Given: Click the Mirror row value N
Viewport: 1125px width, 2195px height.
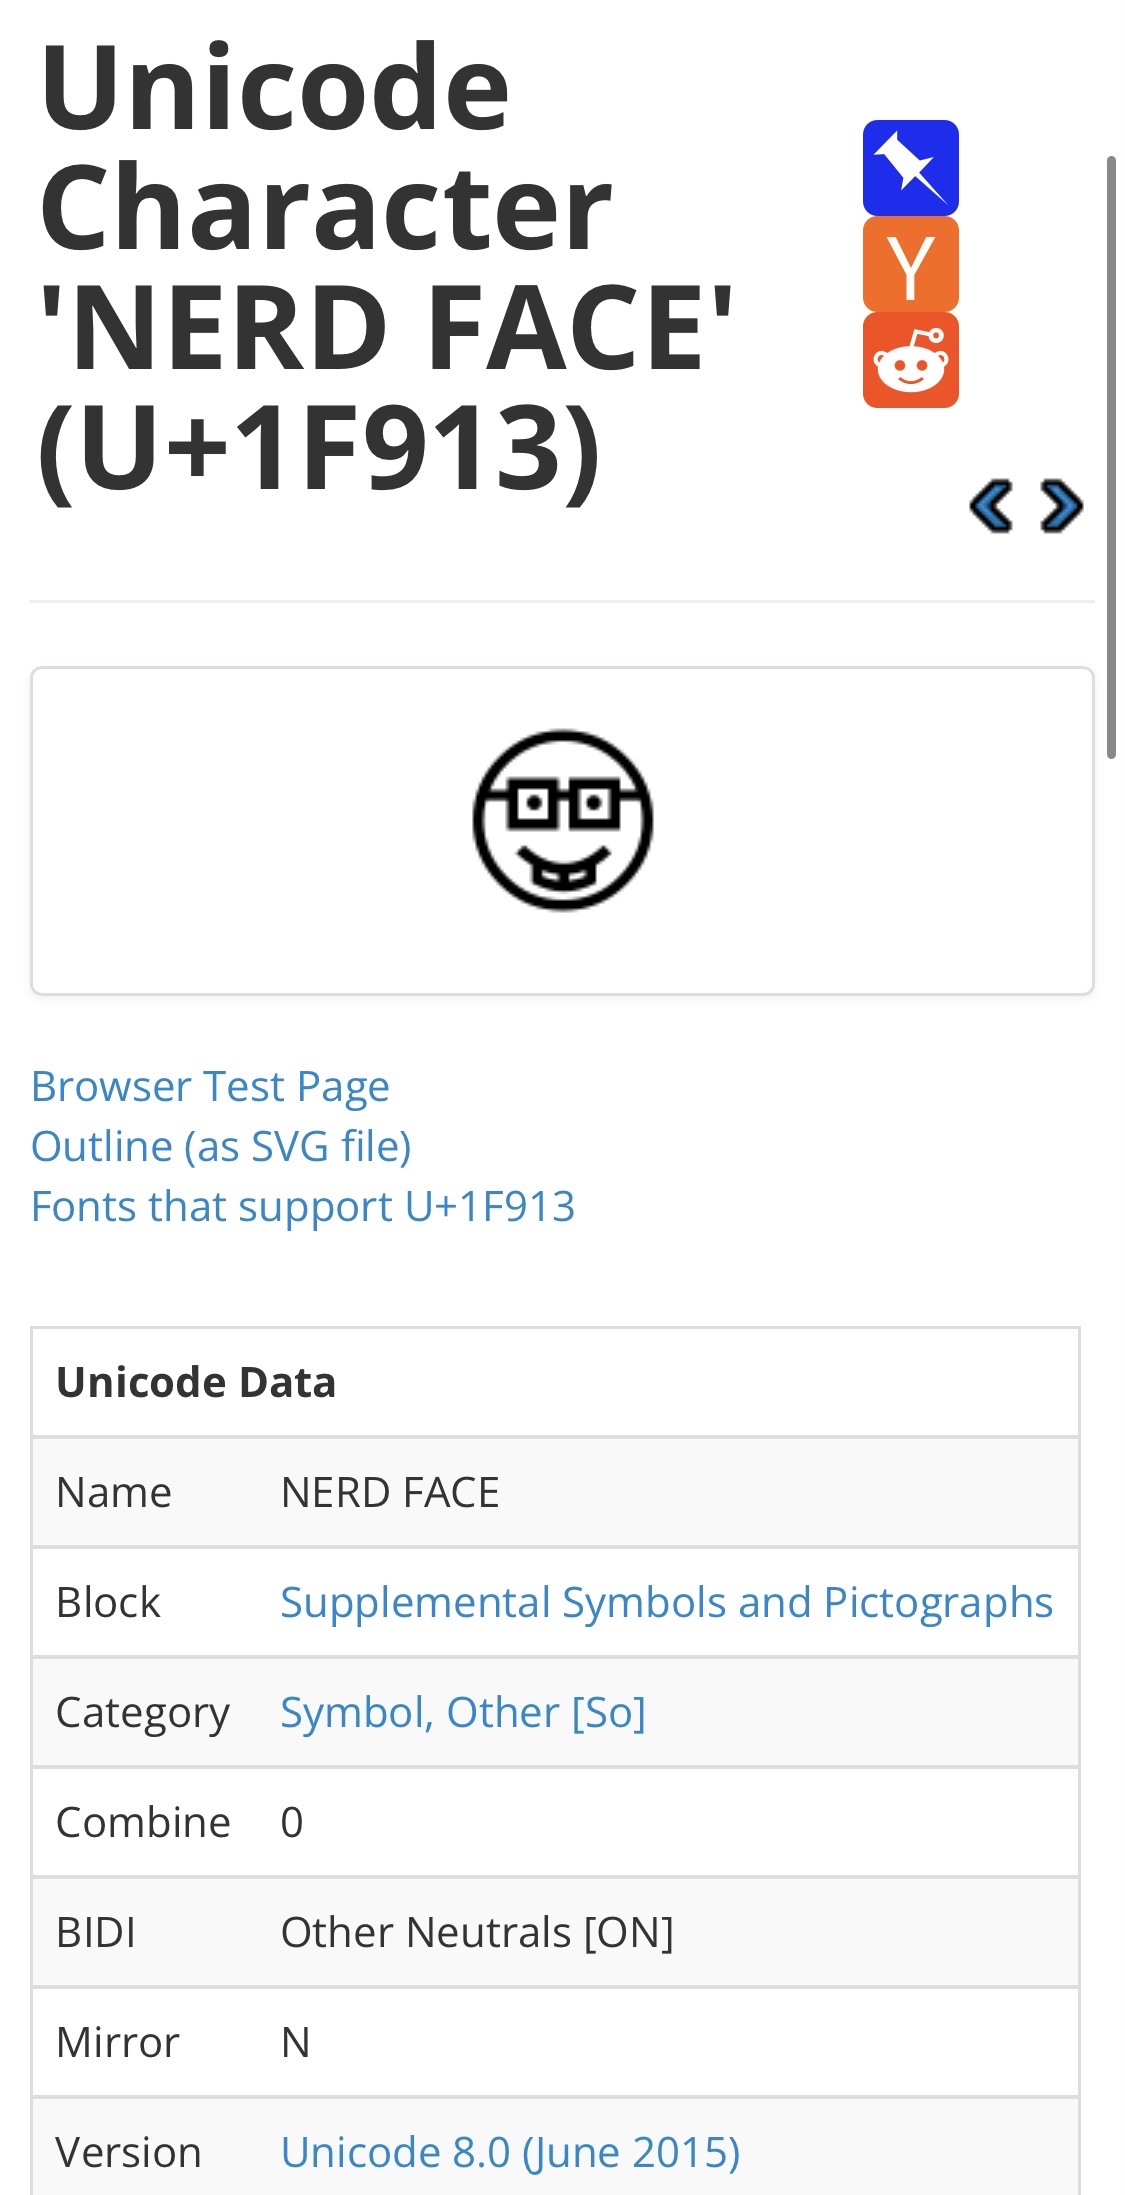Looking at the screenshot, I should click(x=295, y=2042).
